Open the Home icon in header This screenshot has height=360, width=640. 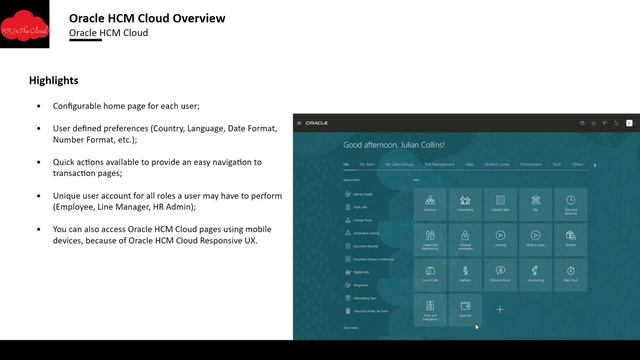(582, 123)
